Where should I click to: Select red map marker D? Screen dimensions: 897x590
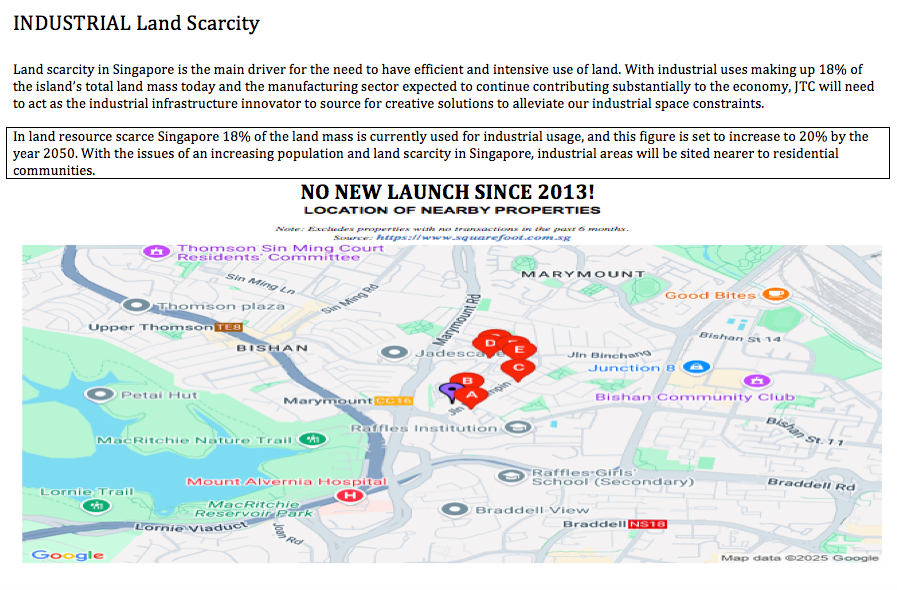(x=490, y=345)
